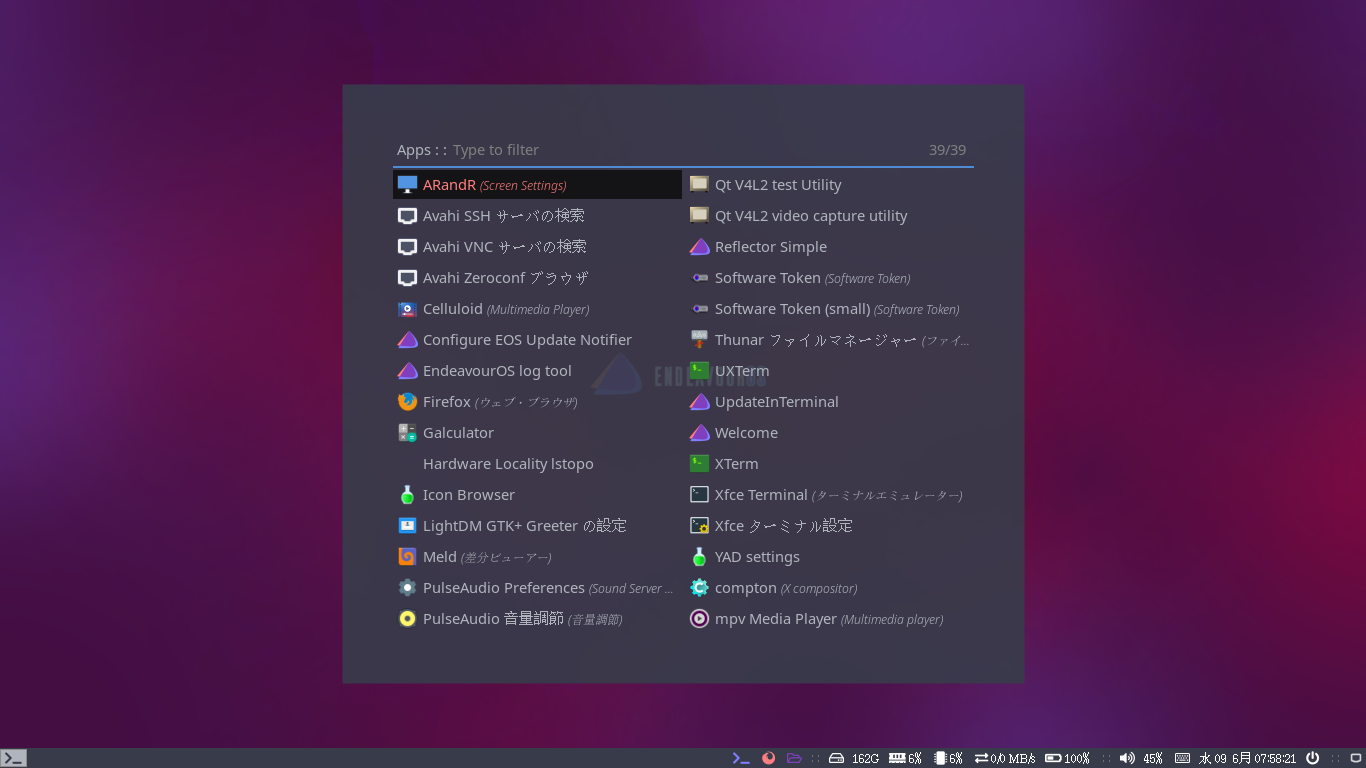The width and height of the screenshot is (1366, 768).
Task: Click keyboard layout icon in panel
Action: (x=1182, y=758)
